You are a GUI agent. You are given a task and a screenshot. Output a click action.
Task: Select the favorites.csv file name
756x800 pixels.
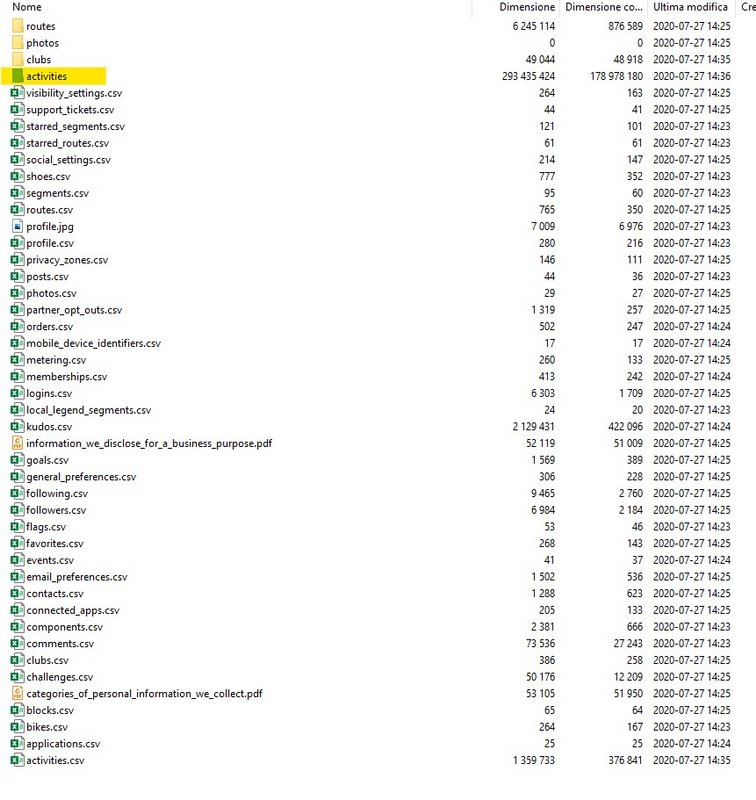click(x=55, y=544)
